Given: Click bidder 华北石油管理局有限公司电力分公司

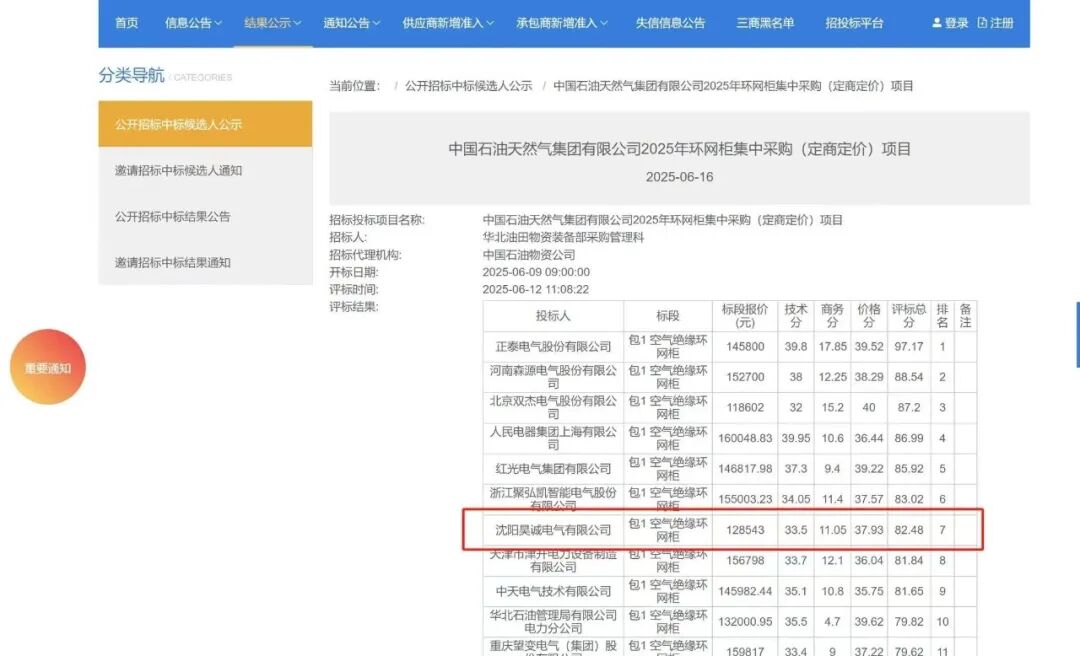Looking at the screenshot, I should [553, 622].
